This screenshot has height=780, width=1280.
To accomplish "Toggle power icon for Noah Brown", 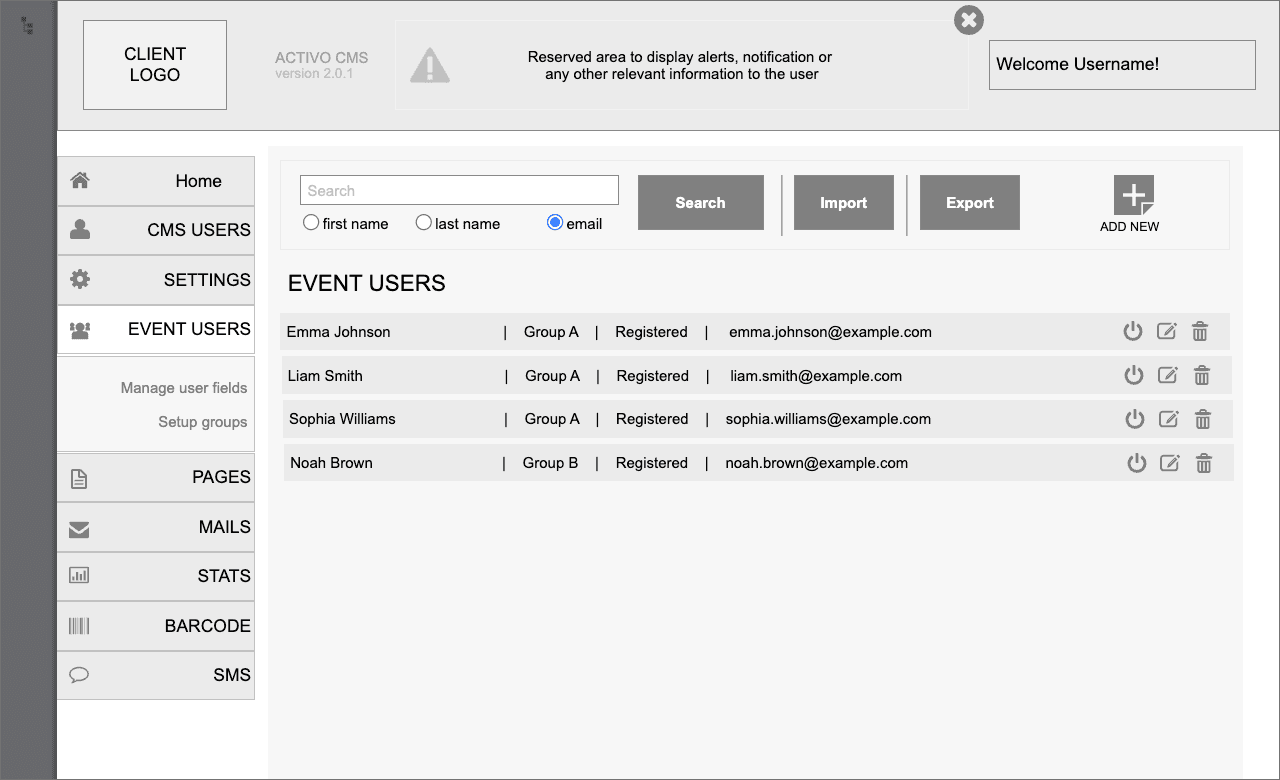I will click(1136, 463).
